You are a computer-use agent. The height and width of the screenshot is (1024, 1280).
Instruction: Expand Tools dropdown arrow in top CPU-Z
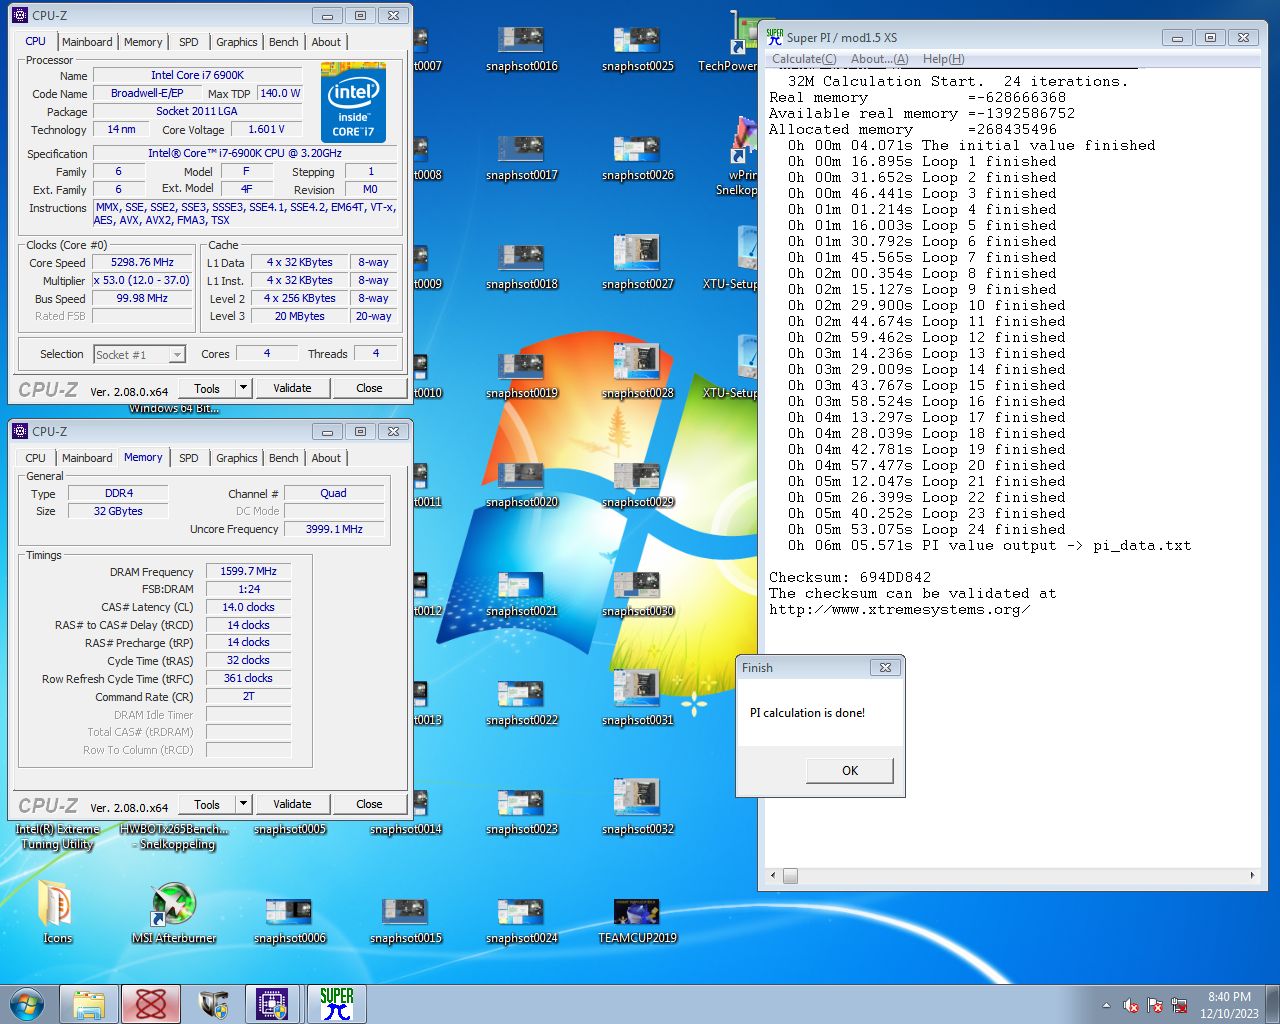[x=243, y=388]
